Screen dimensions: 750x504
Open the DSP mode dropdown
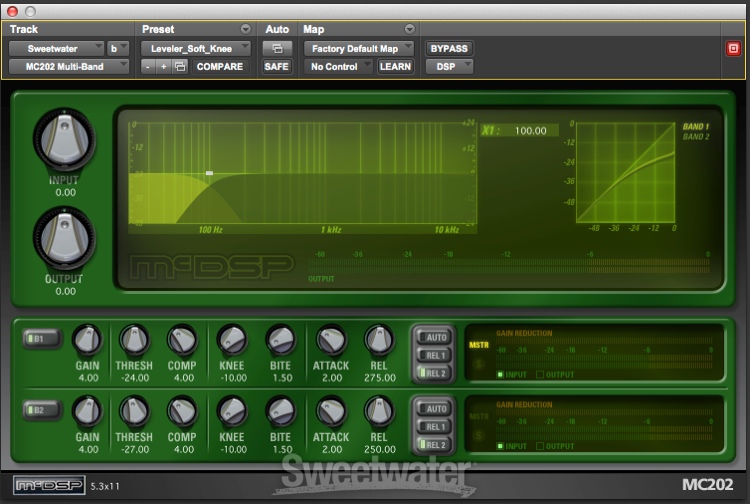coord(449,66)
